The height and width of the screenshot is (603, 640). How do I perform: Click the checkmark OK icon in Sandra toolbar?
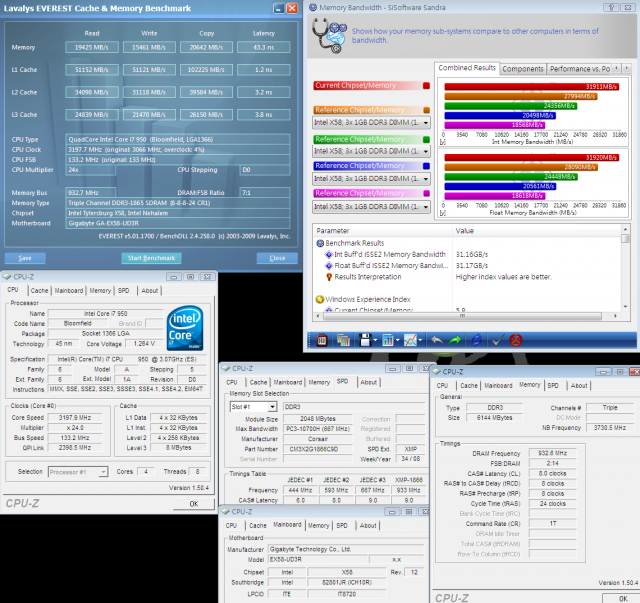[497, 340]
